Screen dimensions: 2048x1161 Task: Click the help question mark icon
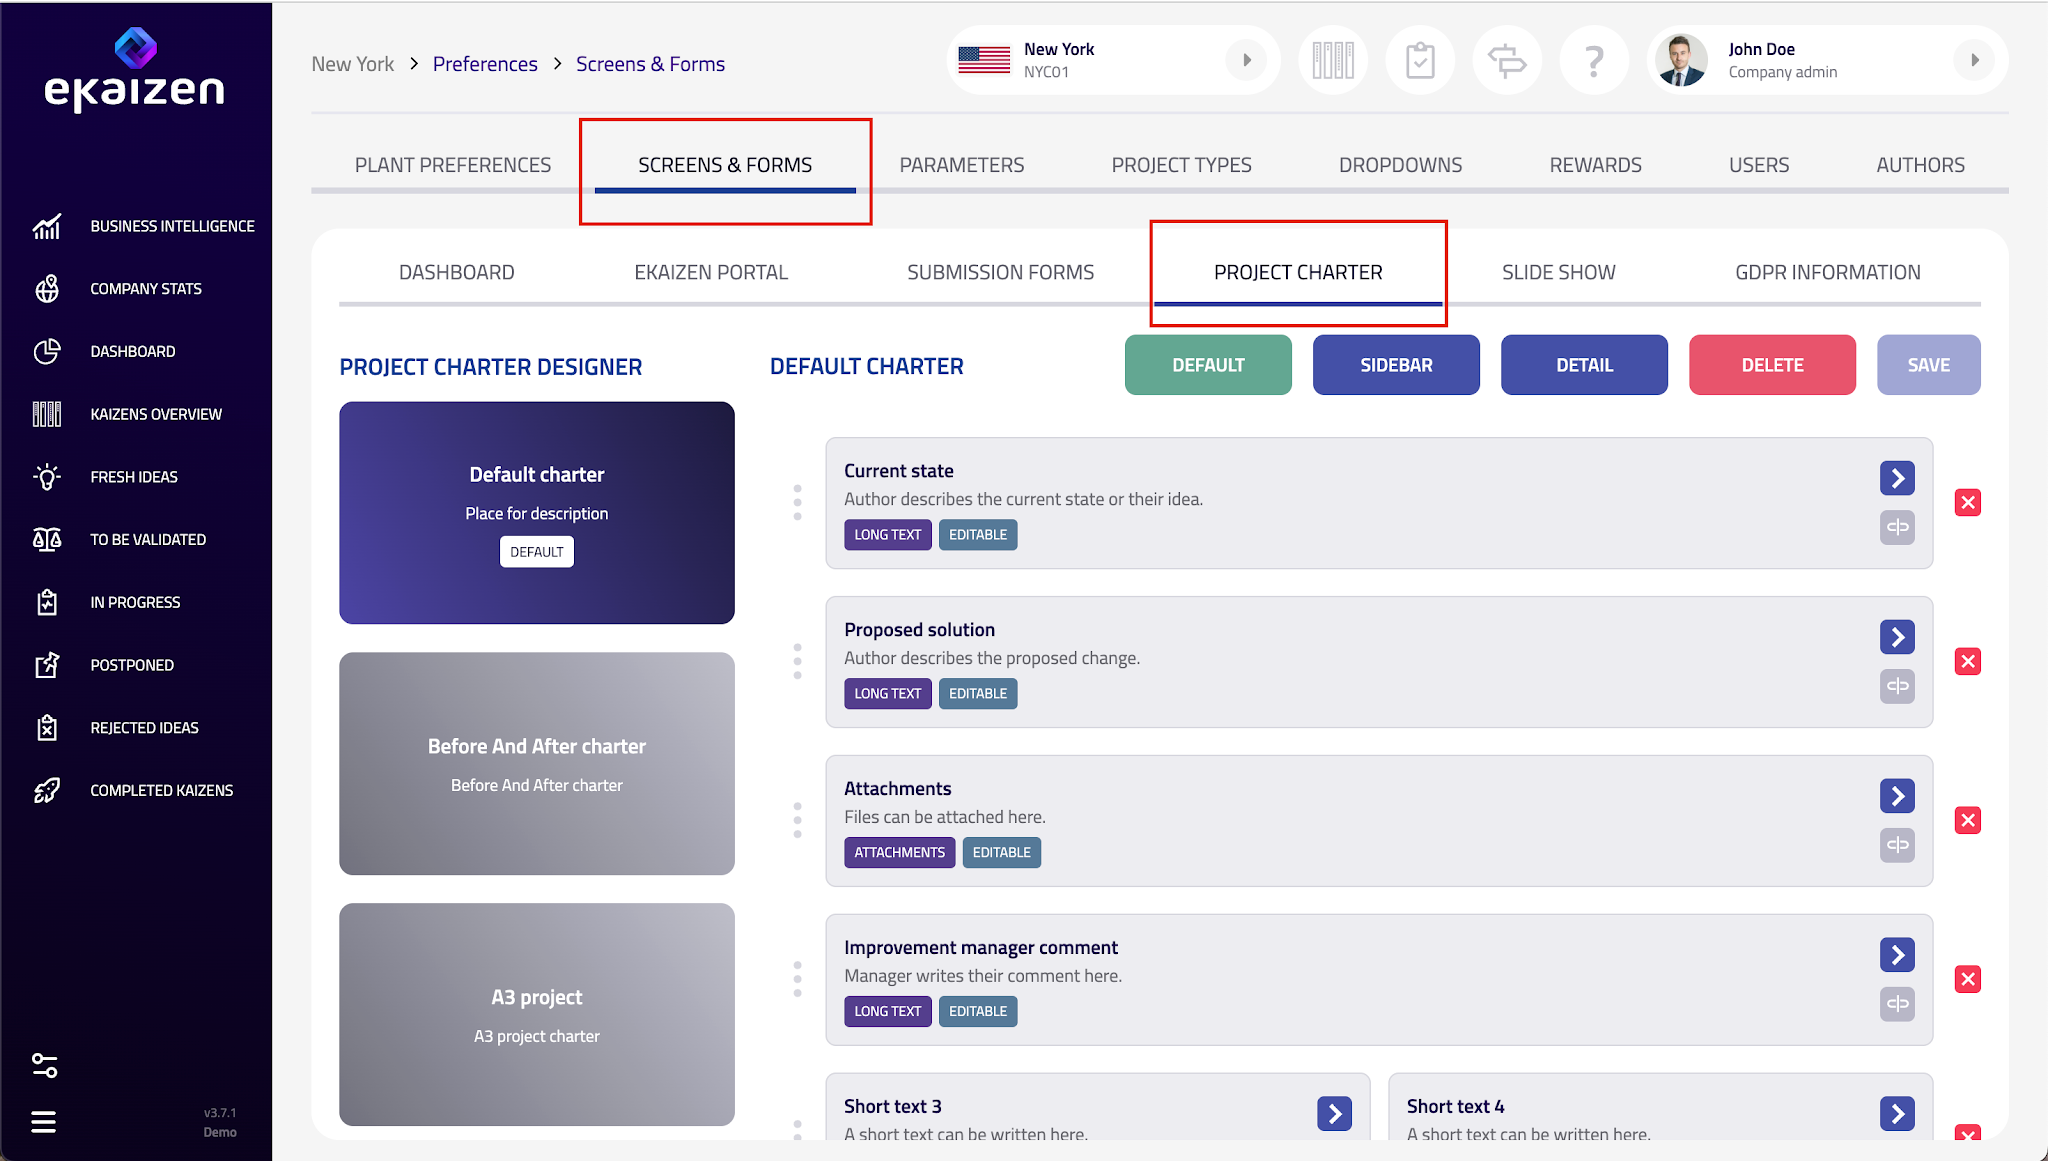click(x=1594, y=62)
